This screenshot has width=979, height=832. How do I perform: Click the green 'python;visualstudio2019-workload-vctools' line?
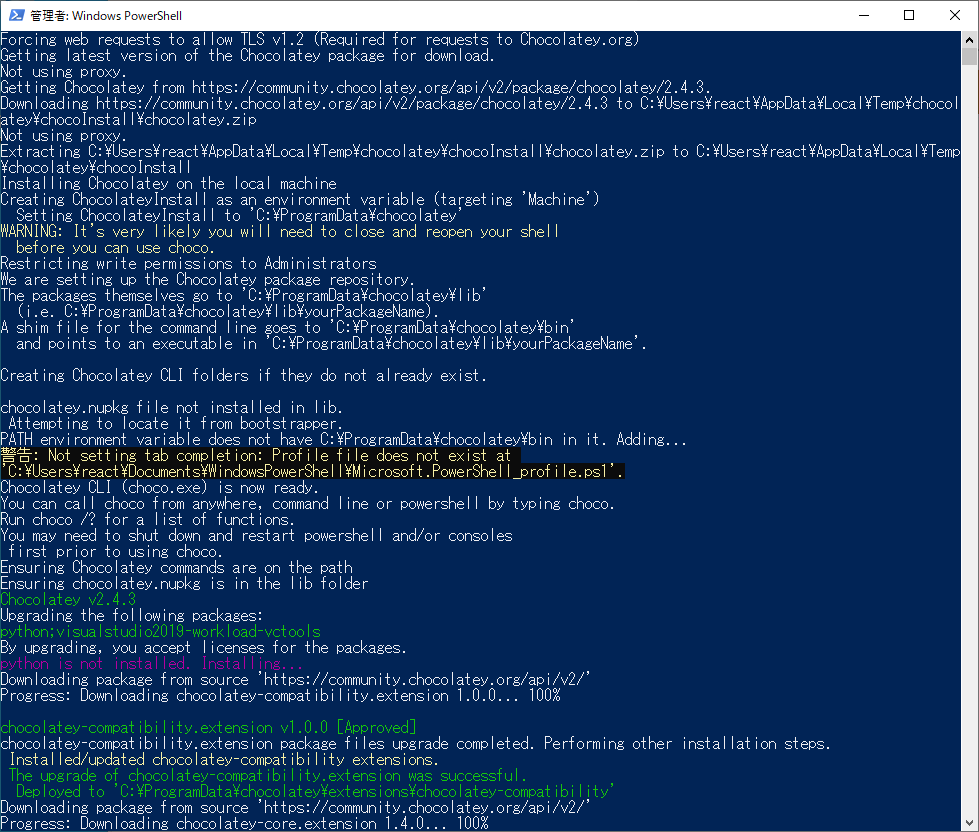tap(160, 632)
